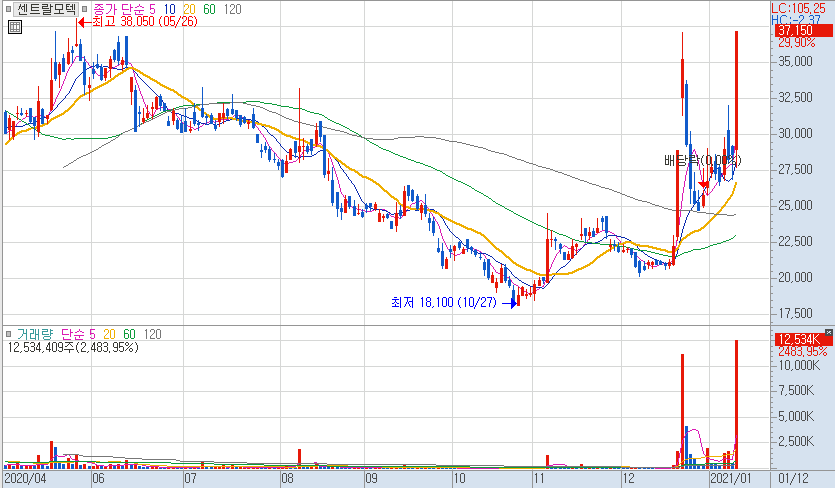The image size is (835, 488).
Task: Click the LC:105.25 readout
Action: click(798, 9)
